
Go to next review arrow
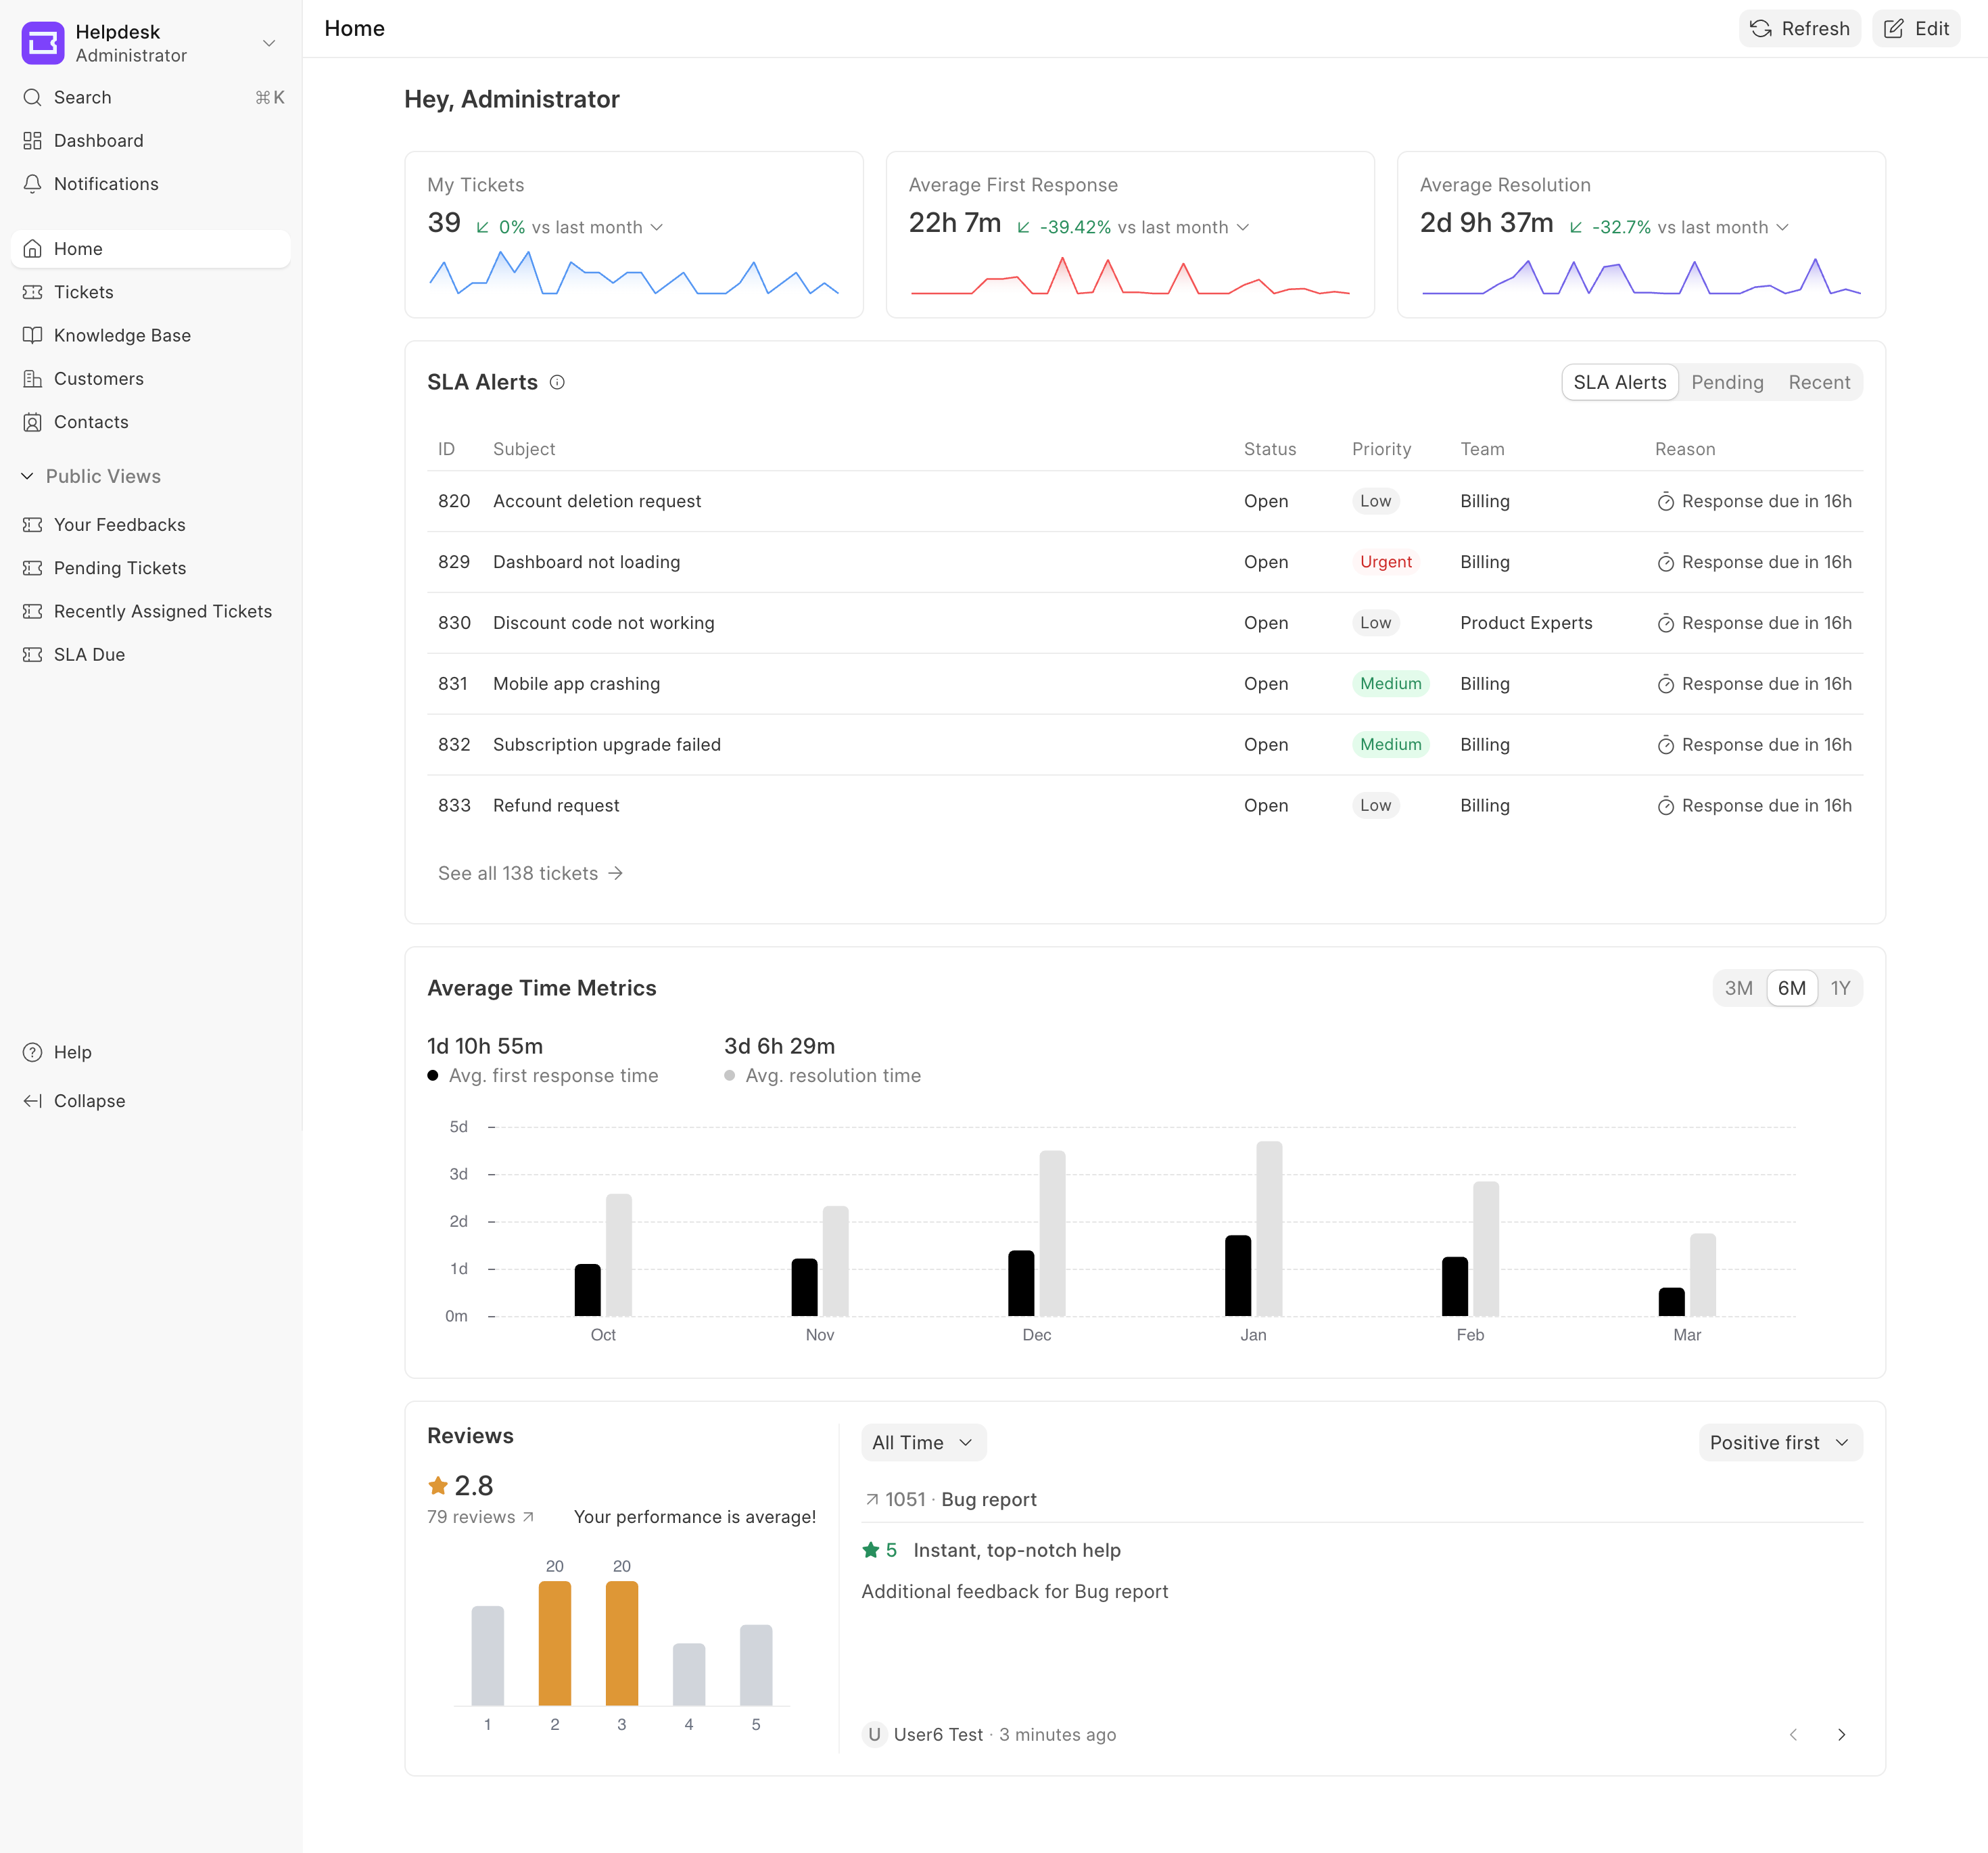(1841, 1734)
